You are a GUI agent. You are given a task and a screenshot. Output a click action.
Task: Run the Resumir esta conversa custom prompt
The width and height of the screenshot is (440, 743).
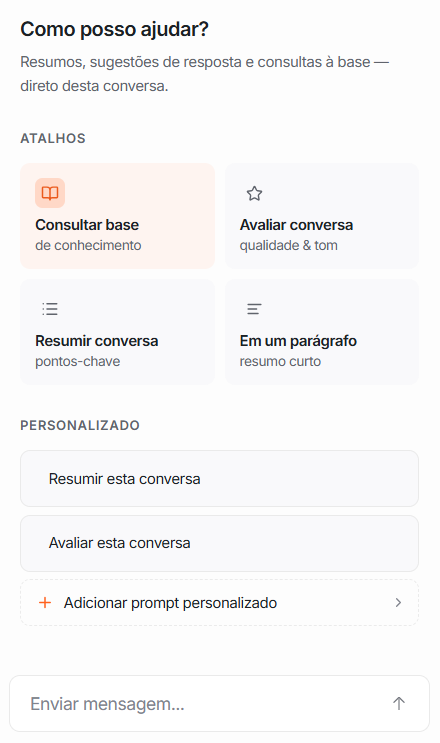(x=219, y=479)
